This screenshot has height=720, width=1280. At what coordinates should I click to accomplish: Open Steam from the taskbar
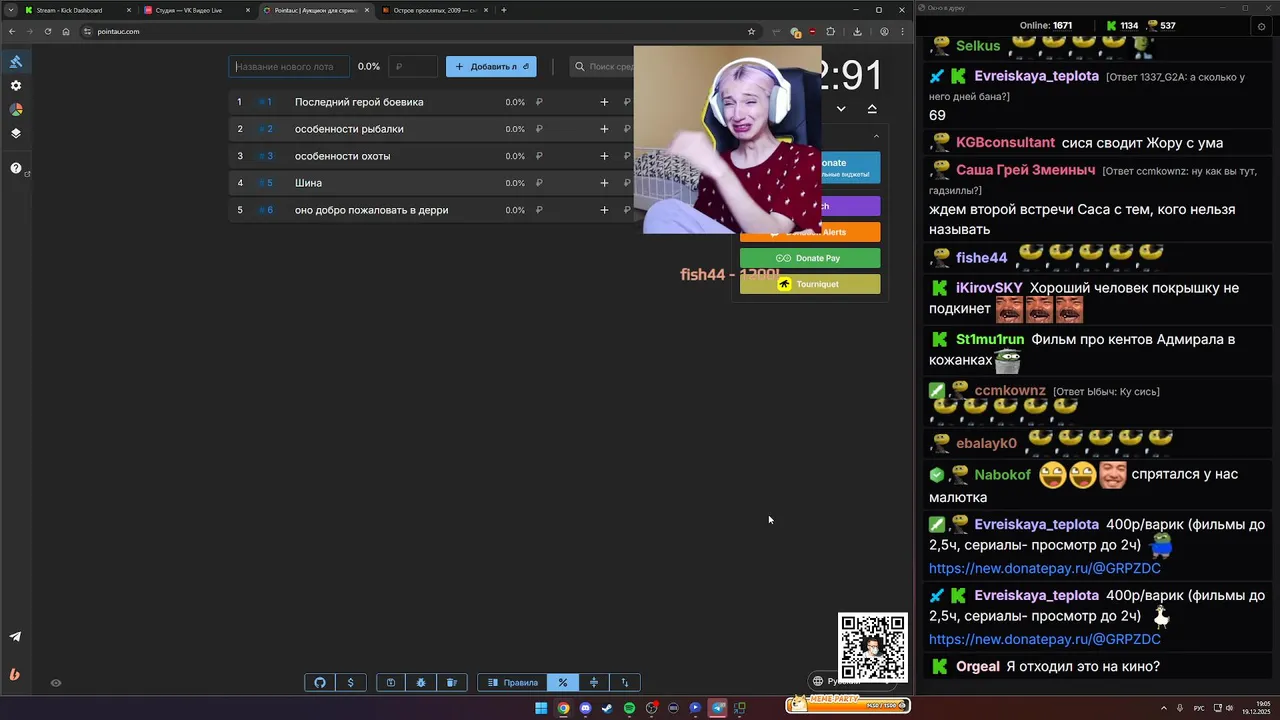tap(607, 708)
